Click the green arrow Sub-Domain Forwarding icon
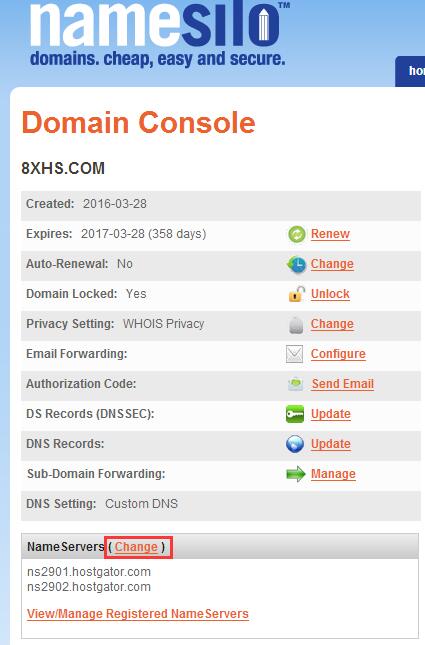 [x=296, y=474]
